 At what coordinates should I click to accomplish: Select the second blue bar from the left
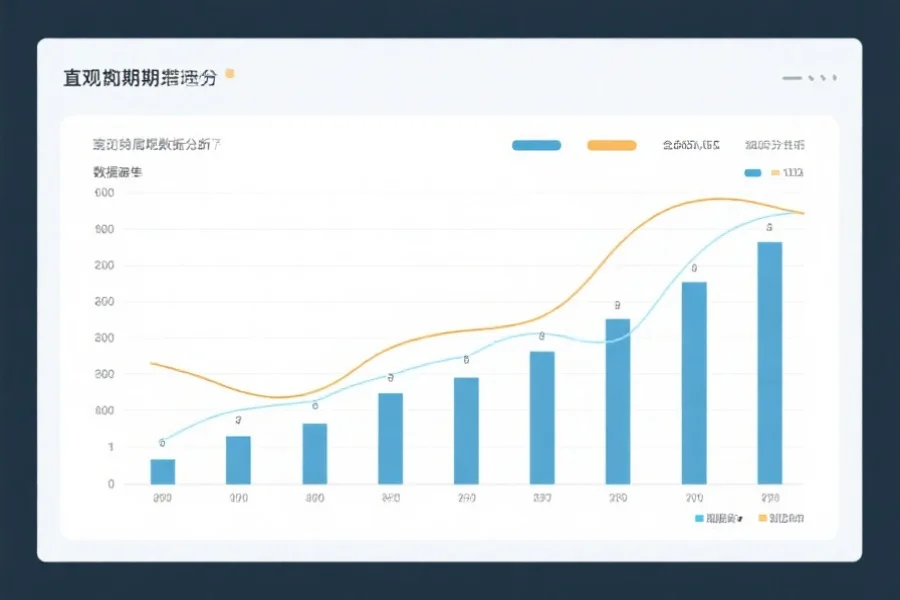tap(238, 460)
